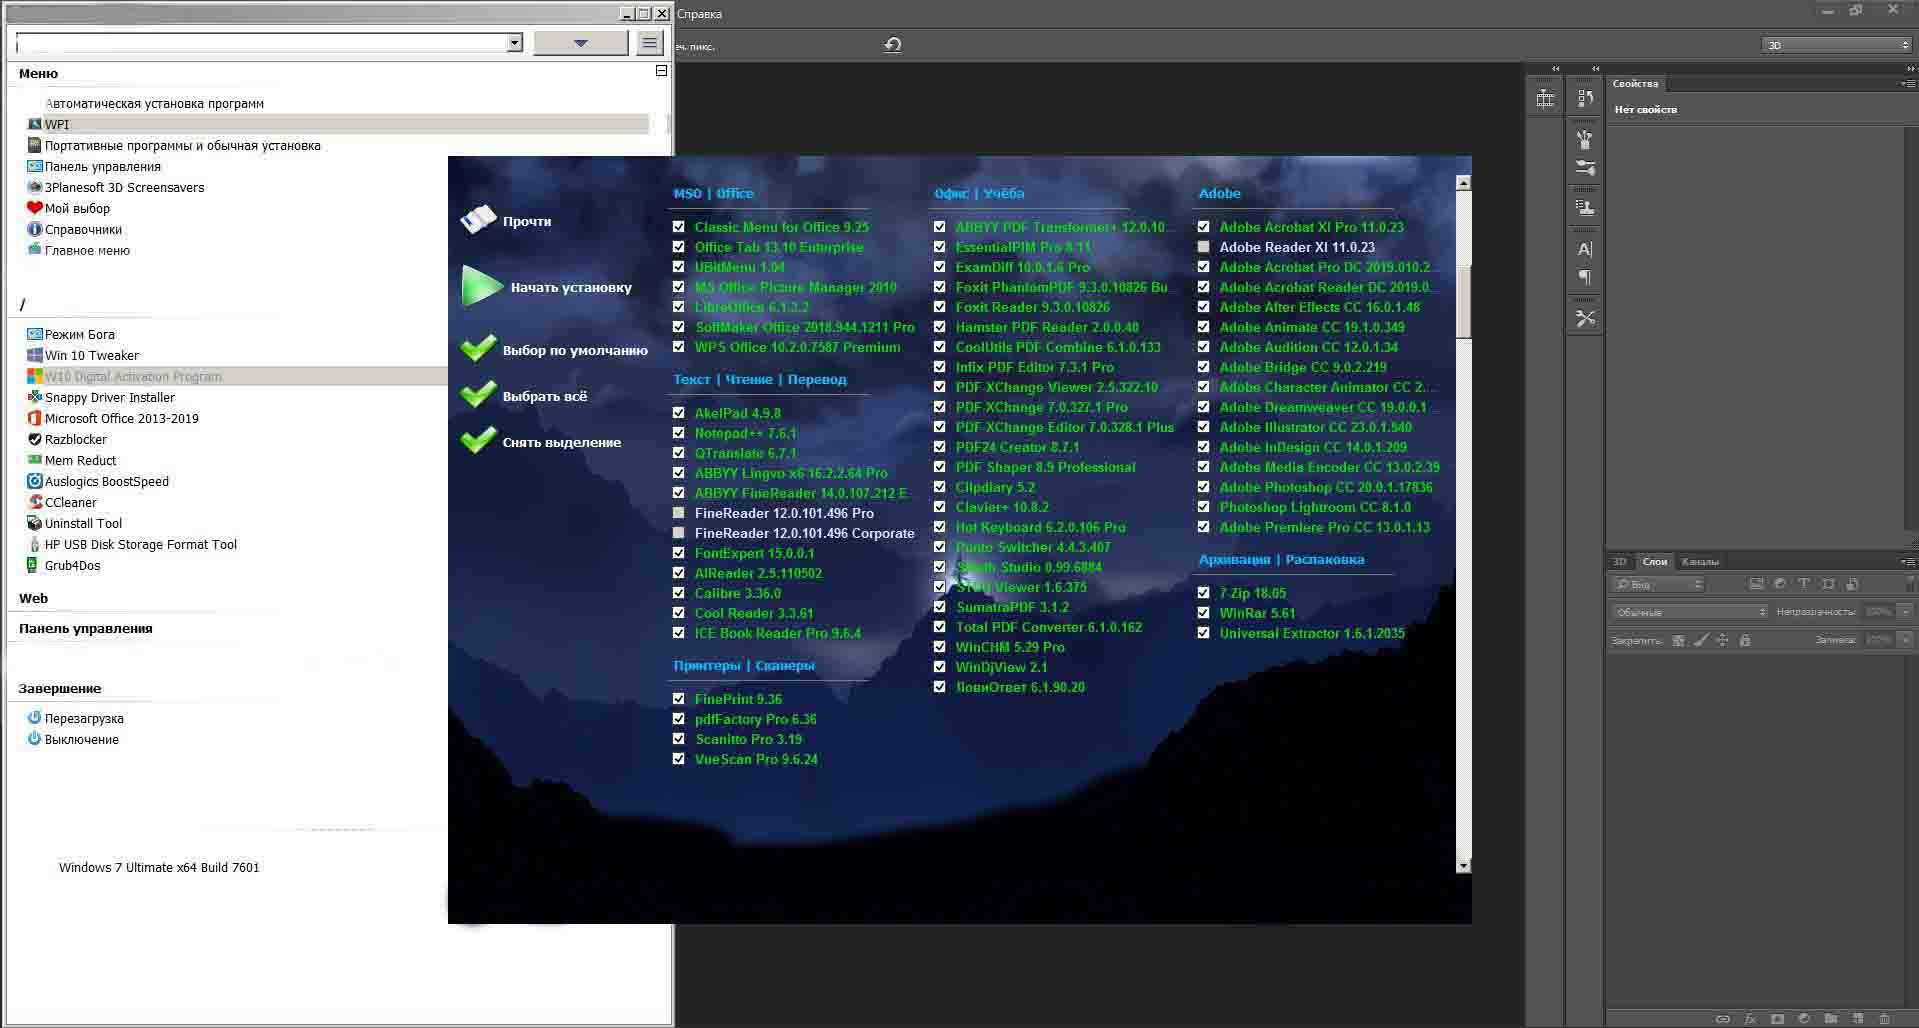
Task: Uncheck Adobe Photoshop CC 20.0.1.17836 checkbox
Action: click(1203, 487)
